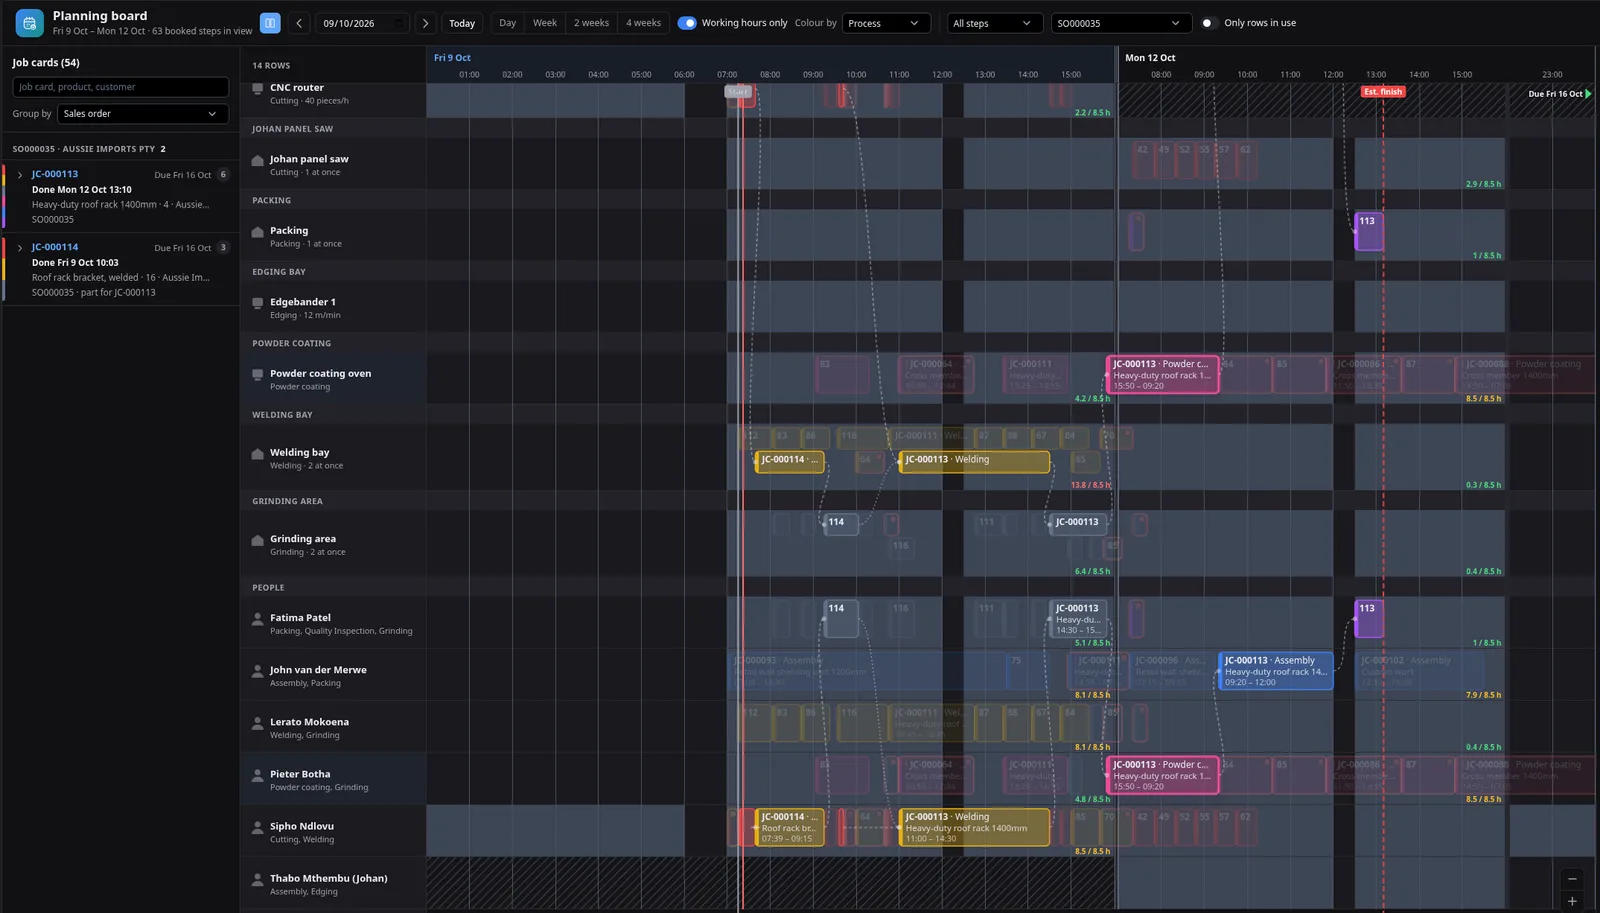Click the Est. finish marker
This screenshot has height=913, width=1600.
(x=1383, y=92)
